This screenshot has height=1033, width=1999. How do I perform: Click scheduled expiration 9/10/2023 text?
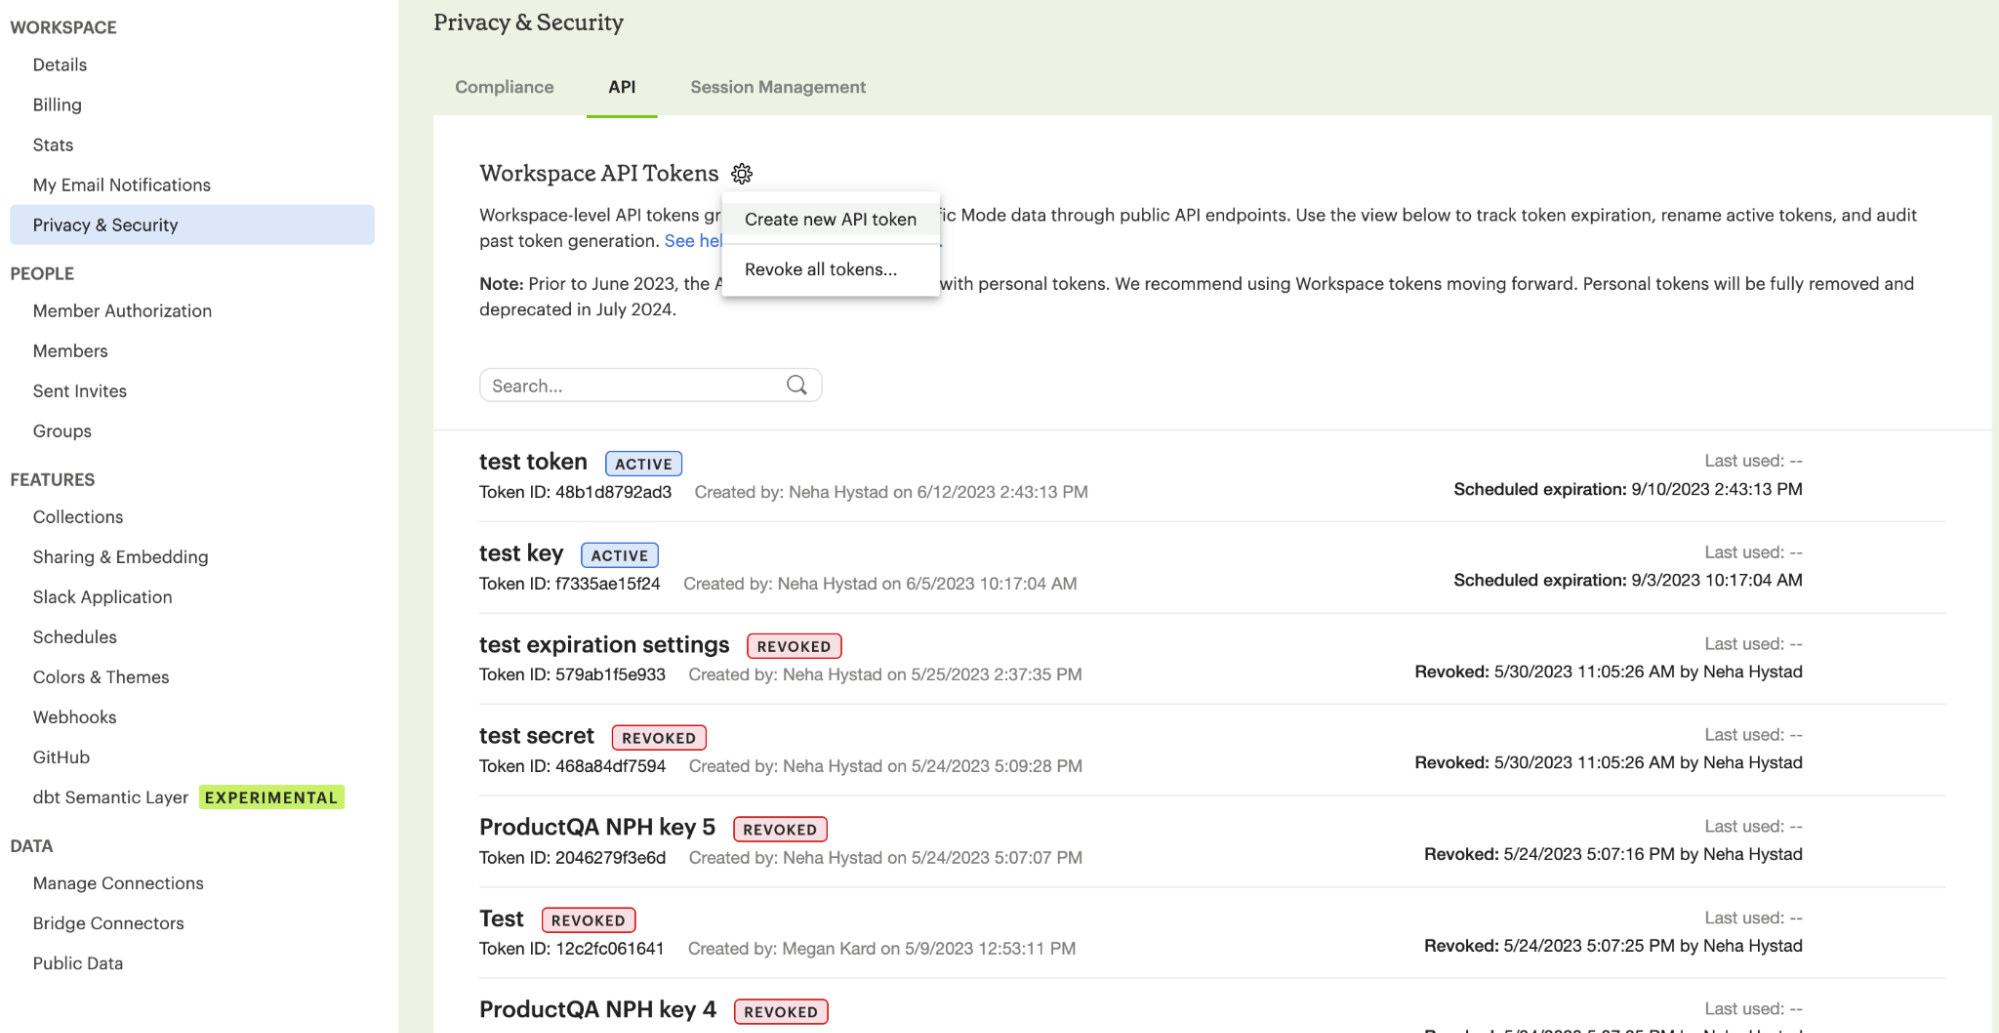pyautogui.click(x=1628, y=489)
